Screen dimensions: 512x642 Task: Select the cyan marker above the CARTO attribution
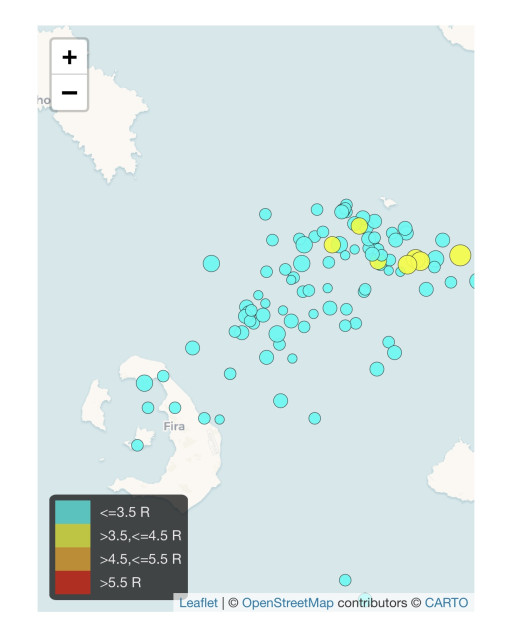(x=345, y=580)
